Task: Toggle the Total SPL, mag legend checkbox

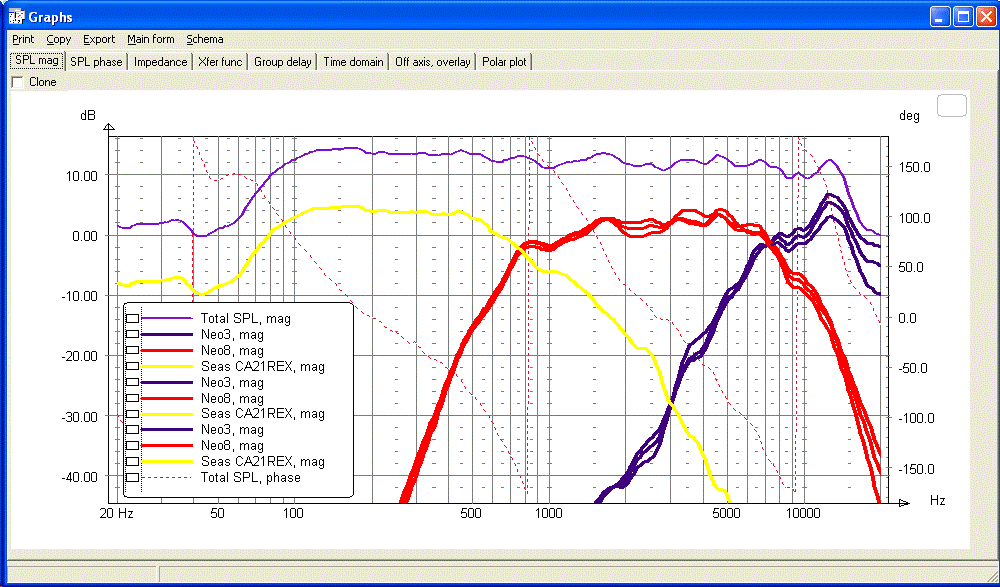Action: 133,318
